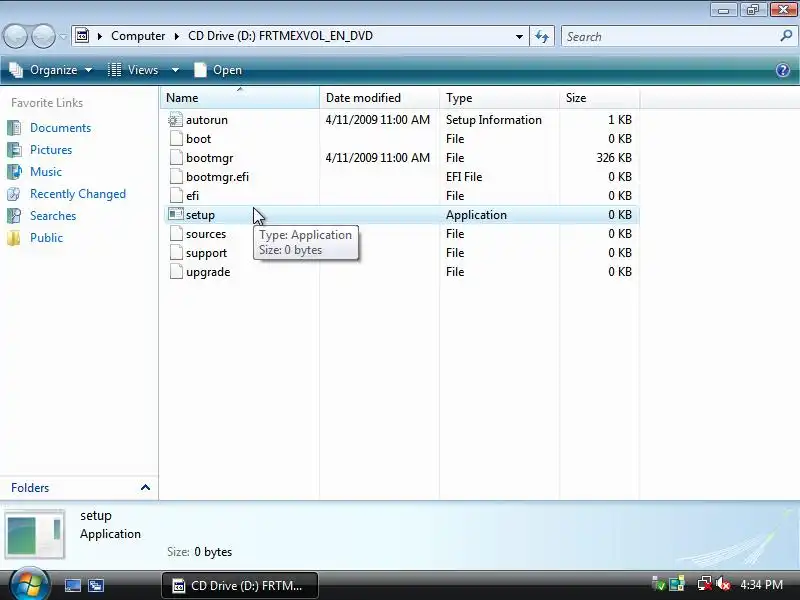
Task: Click the boot file icon
Action: pyautogui.click(x=176, y=139)
